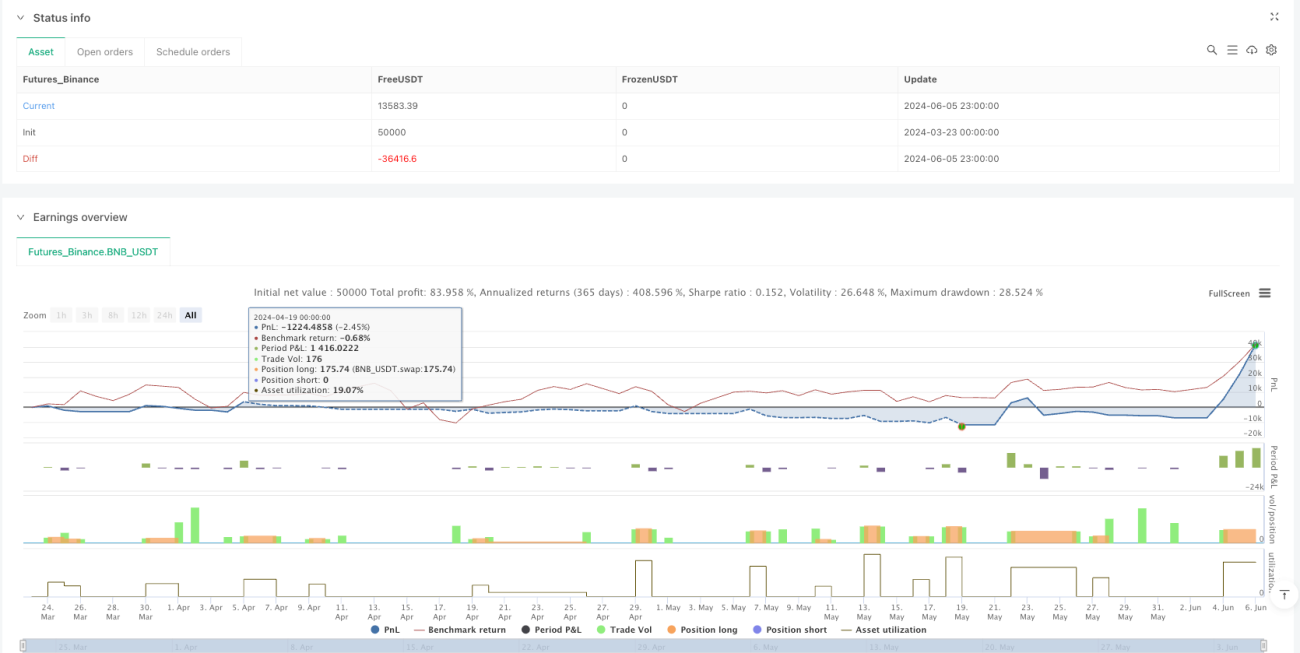The width and height of the screenshot is (1300, 653).
Task: Toggle the PnL series in legend
Action: point(384,630)
